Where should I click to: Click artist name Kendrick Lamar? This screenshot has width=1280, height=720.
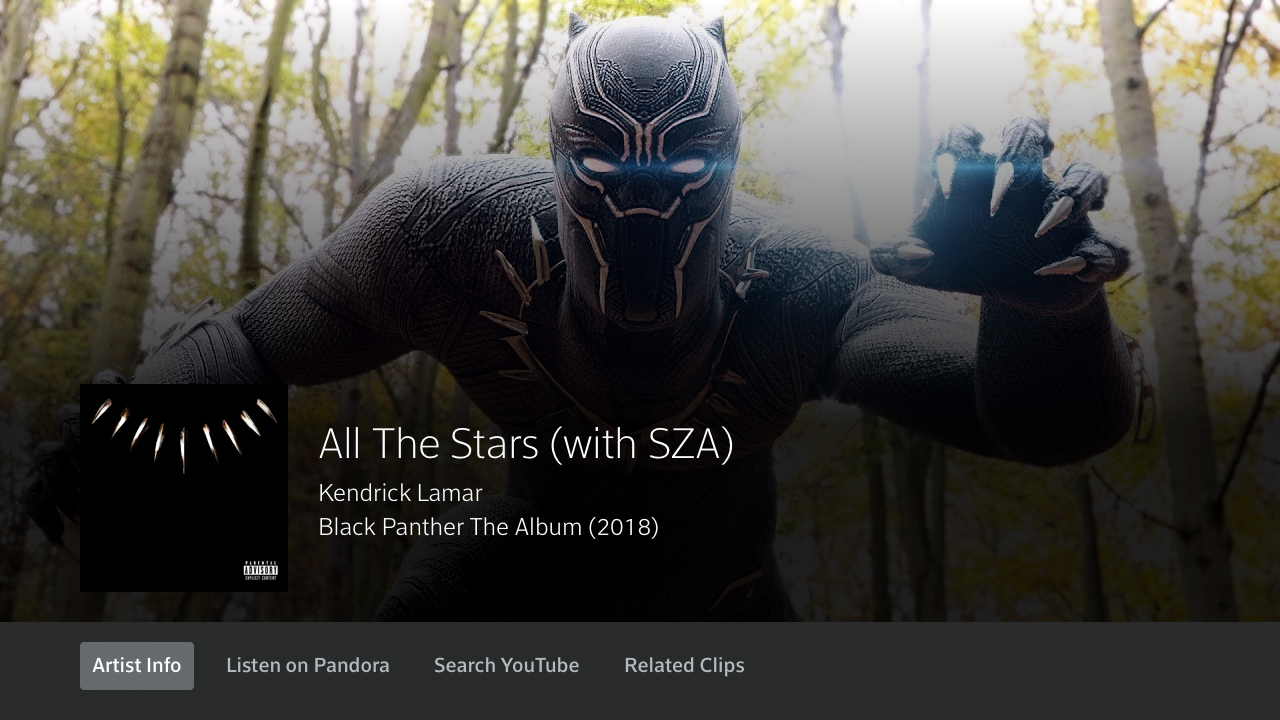tap(400, 493)
